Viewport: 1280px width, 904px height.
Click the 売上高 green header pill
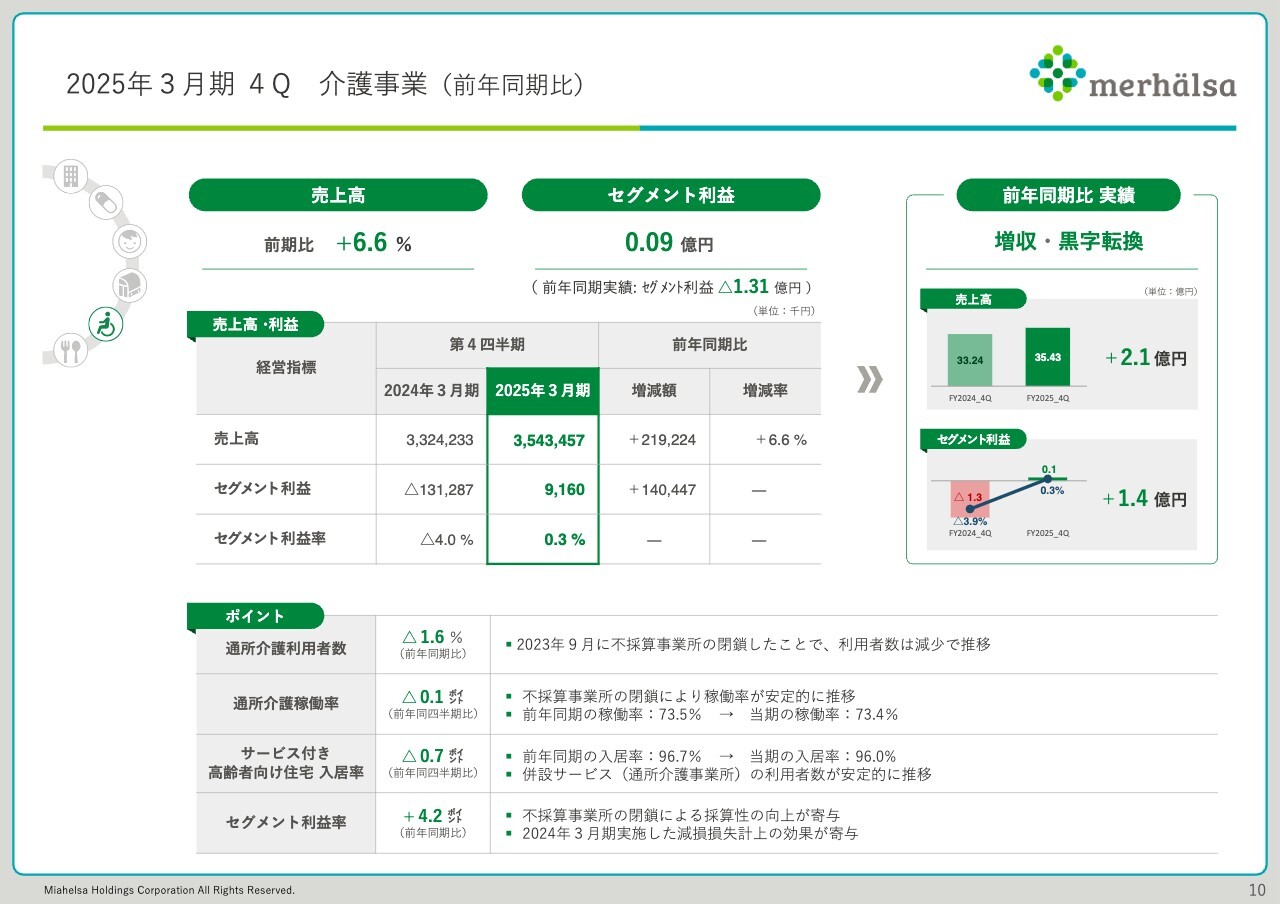(x=338, y=195)
